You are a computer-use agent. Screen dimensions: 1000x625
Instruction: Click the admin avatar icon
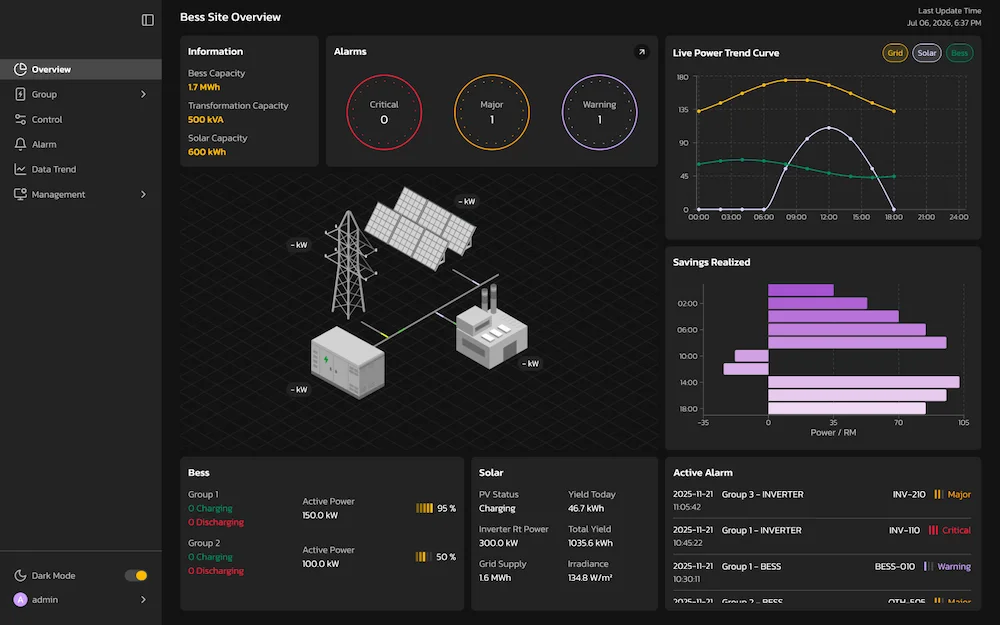(20, 599)
